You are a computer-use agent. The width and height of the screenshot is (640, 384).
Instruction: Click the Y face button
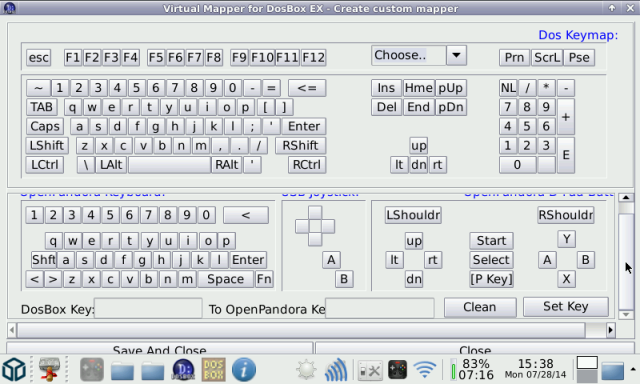(x=567, y=239)
